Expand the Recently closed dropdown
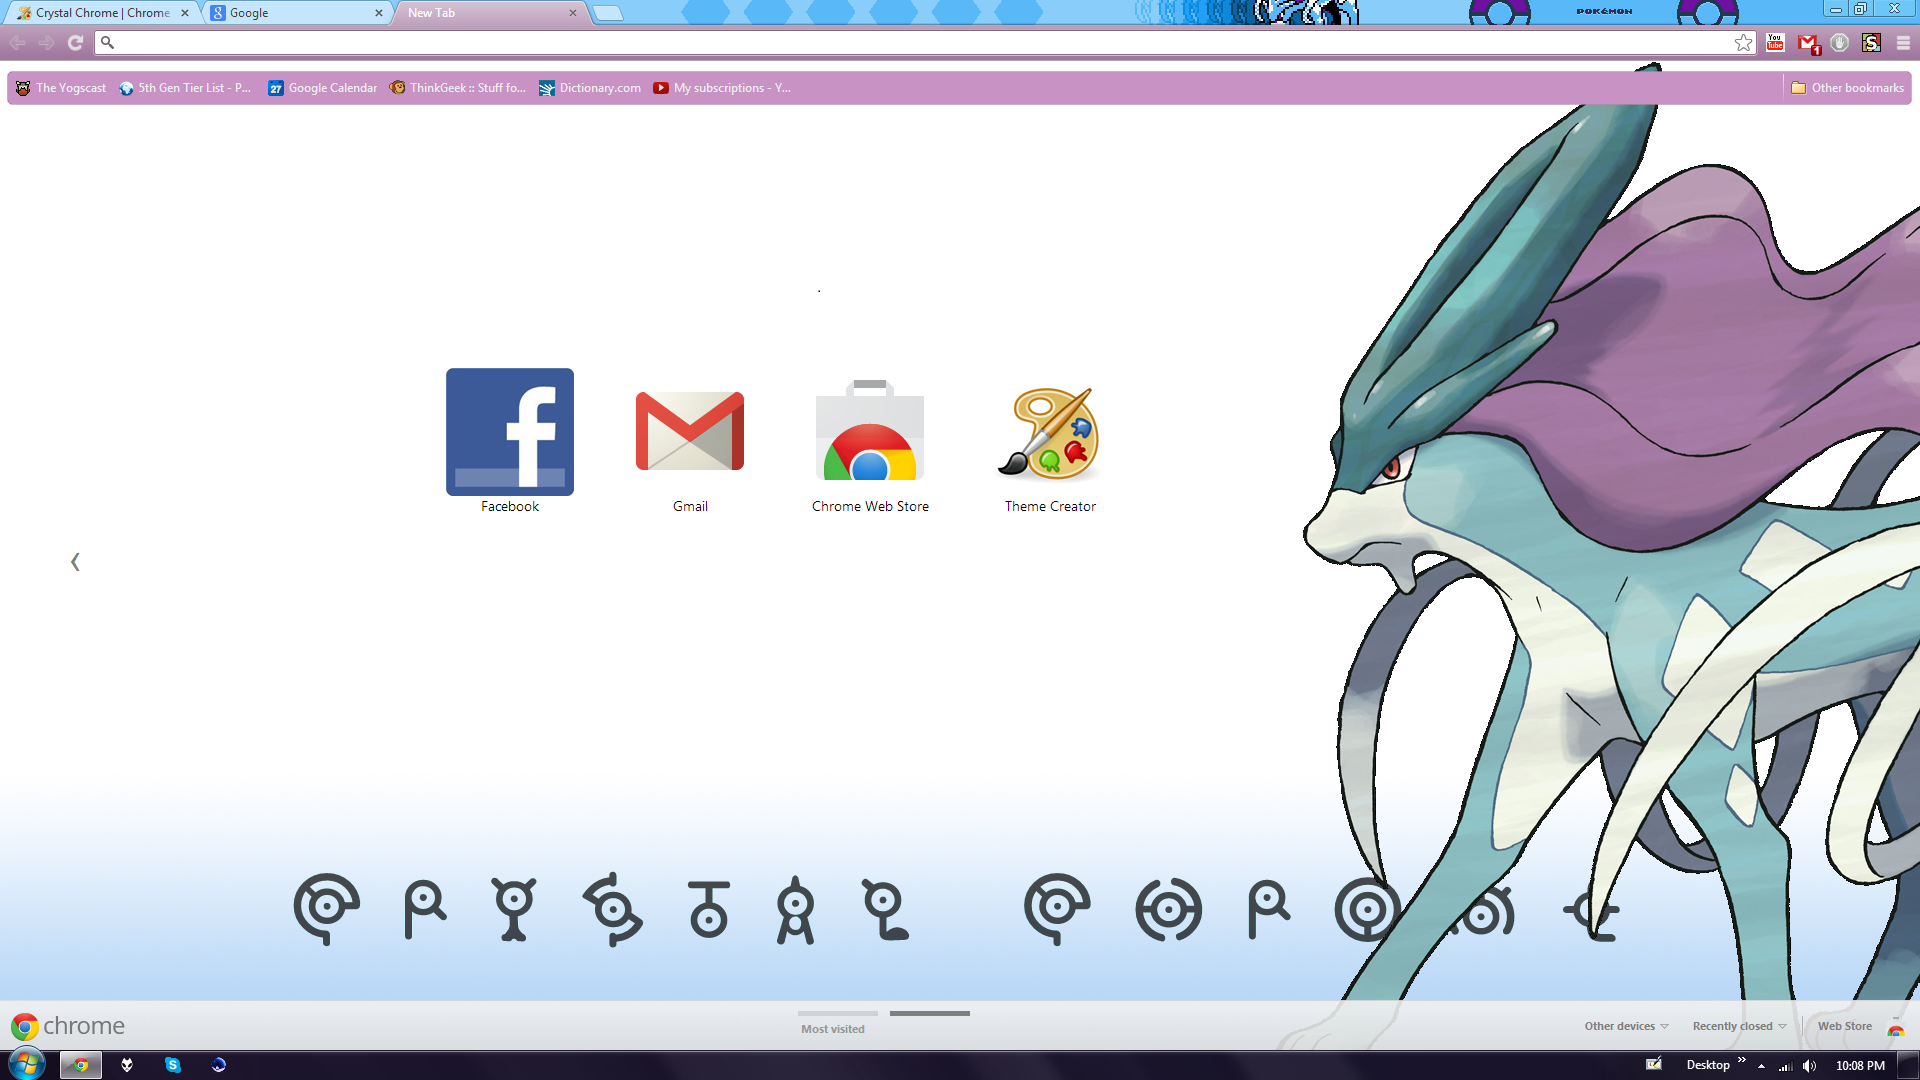1920x1080 pixels. pos(1739,1026)
